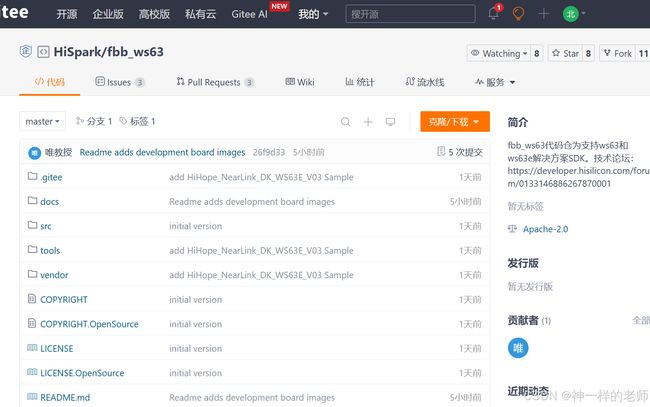Focus the 搜开源 search field
The height and width of the screenshot is (407, 650).
[x=410, y=14]
